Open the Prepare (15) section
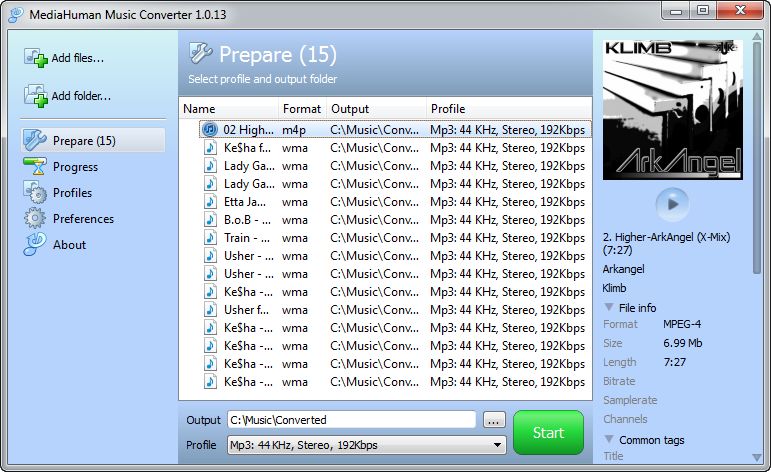Screen dimensions: 771x472 tap(93, 141)
